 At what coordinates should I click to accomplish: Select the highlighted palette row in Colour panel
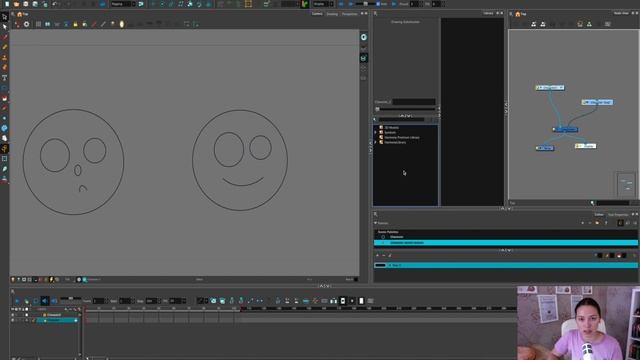(x=506, y=242)
